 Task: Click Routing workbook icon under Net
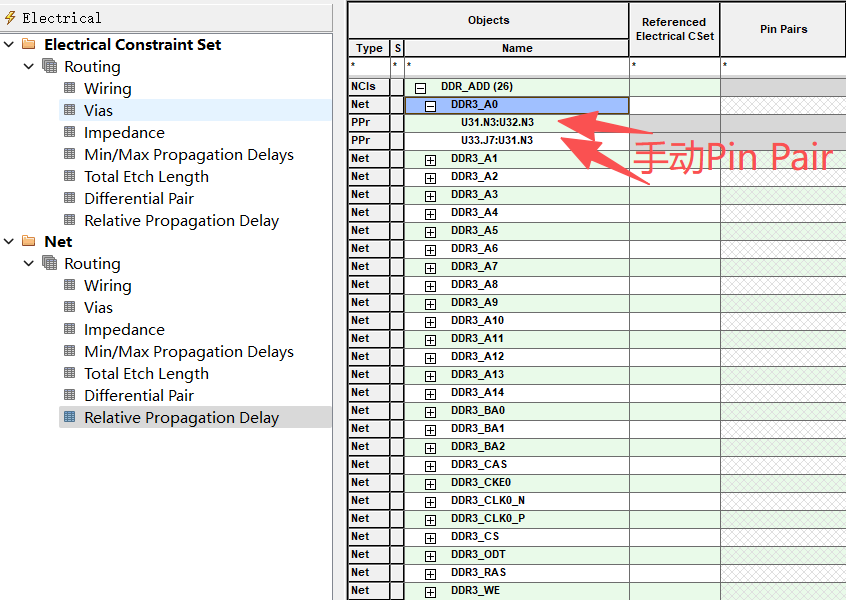50,263
